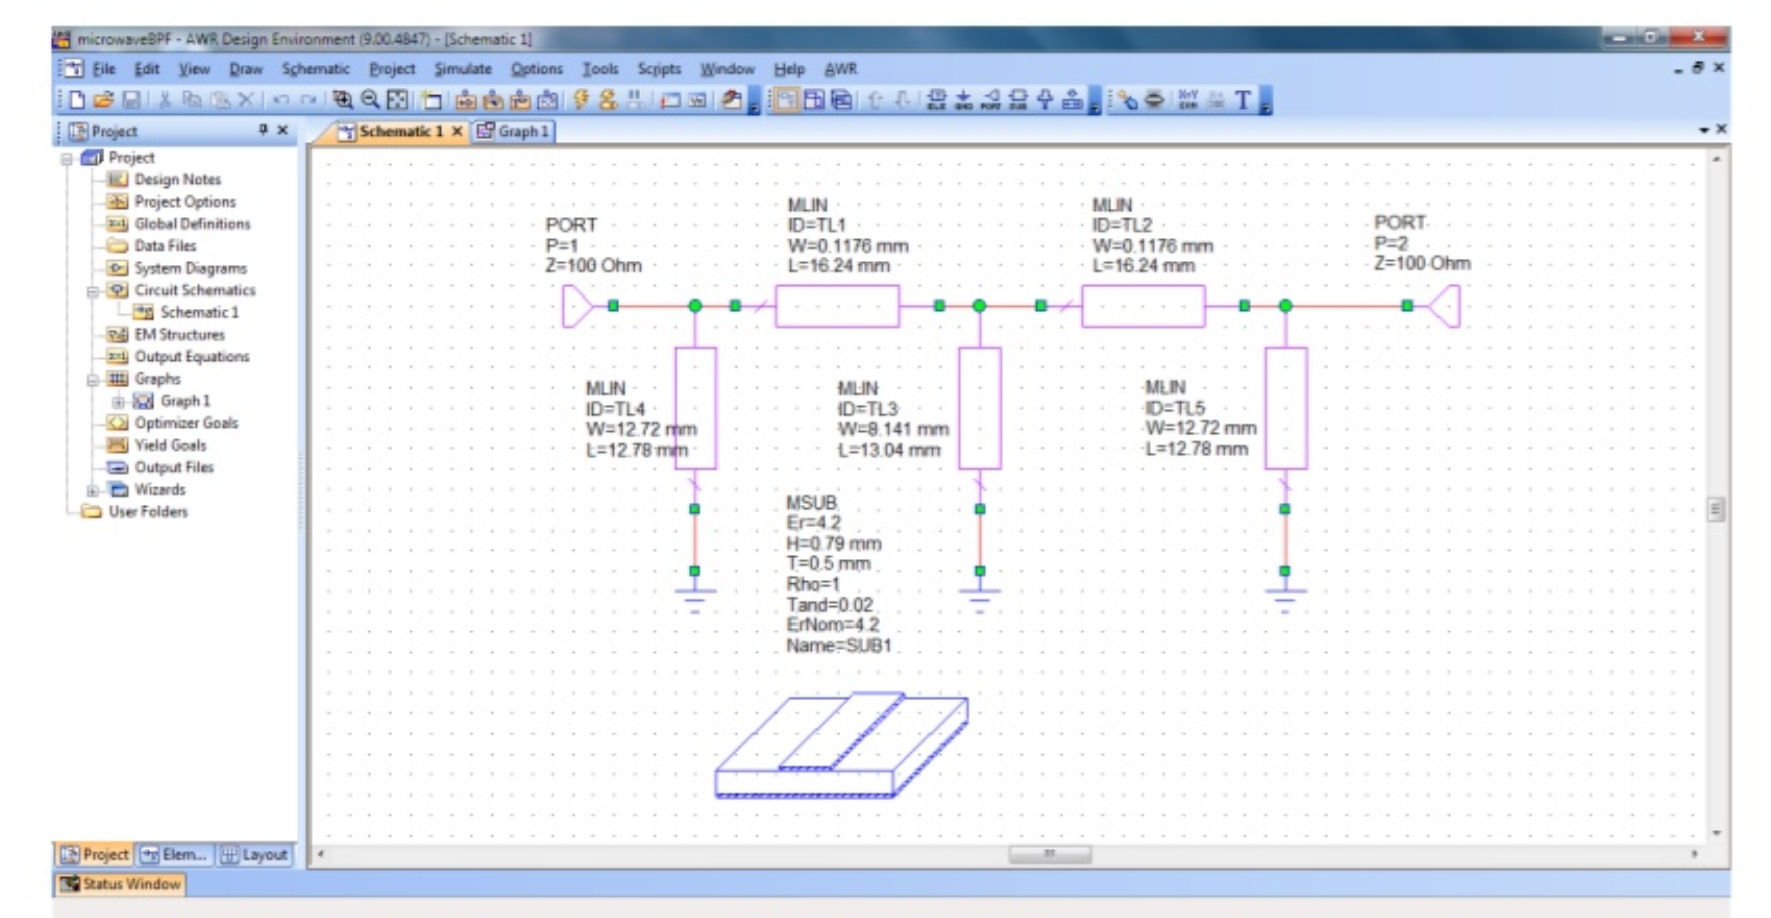Click the Port element toolbar icon

pos(991,99)
